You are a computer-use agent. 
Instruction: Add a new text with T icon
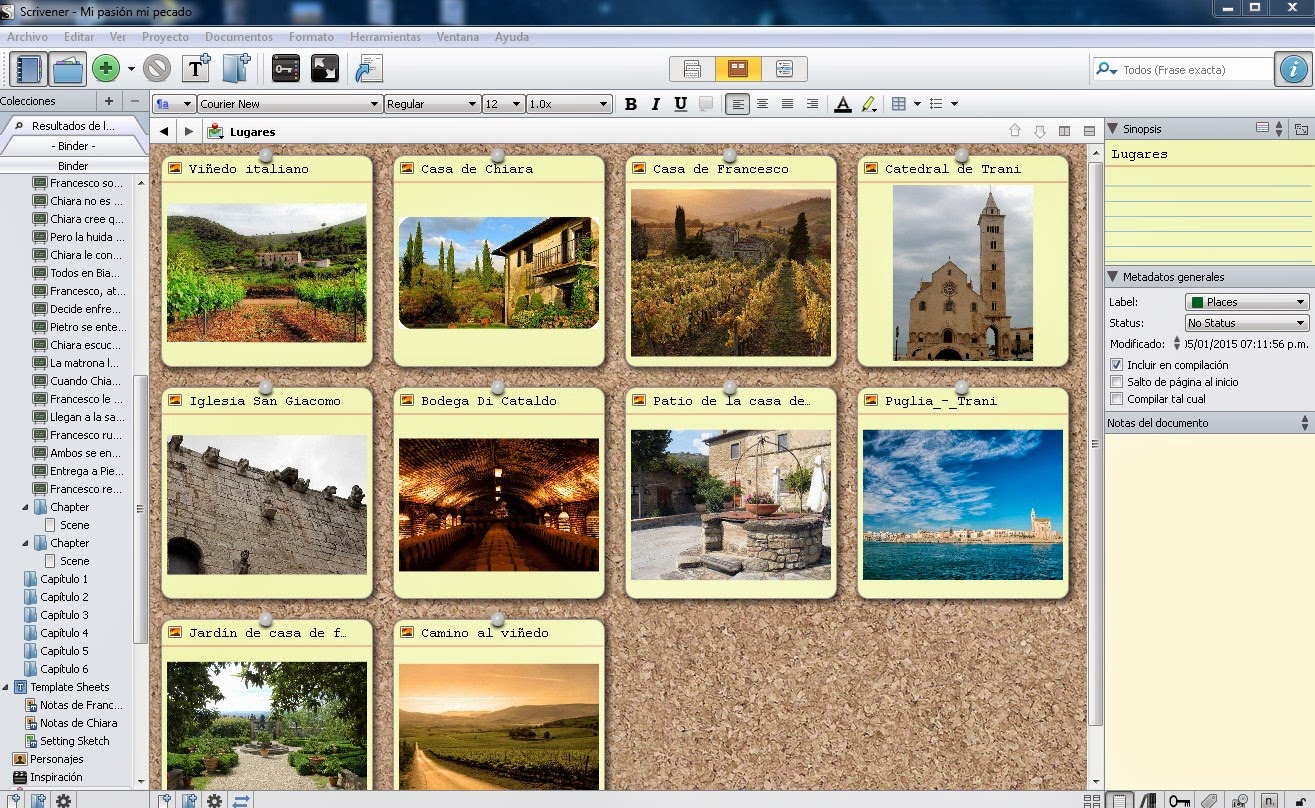(x=196, y=69)
